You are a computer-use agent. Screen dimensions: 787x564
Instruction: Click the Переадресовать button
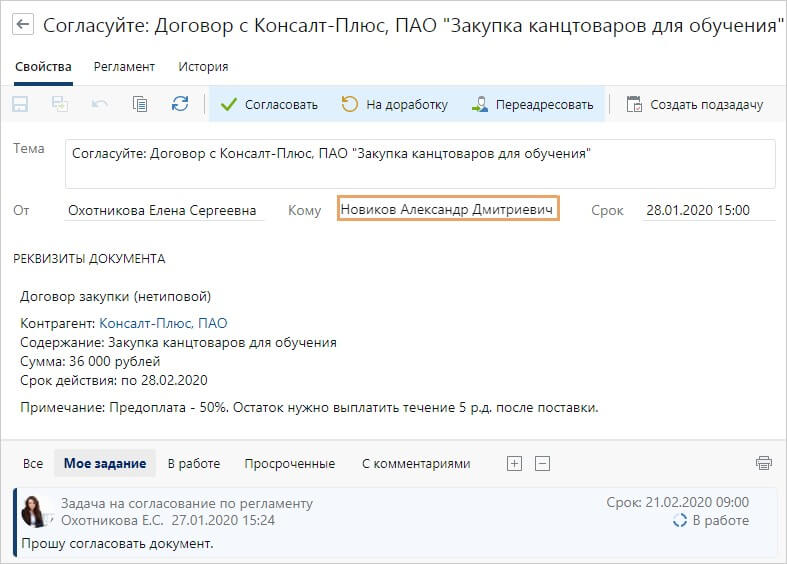(533, 104)
